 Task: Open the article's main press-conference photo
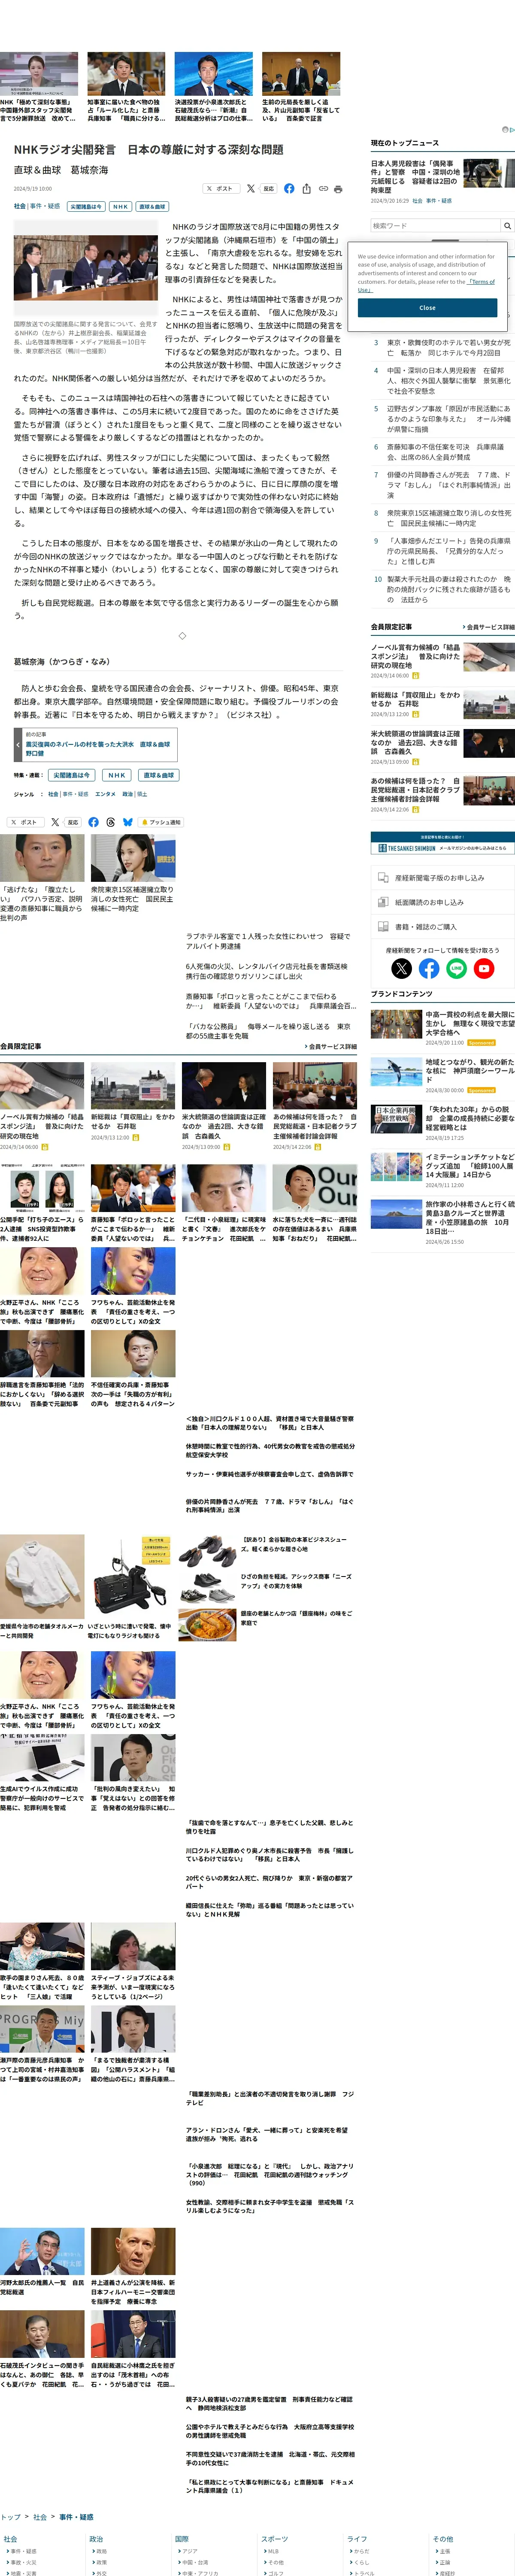(x=86, y=268)
